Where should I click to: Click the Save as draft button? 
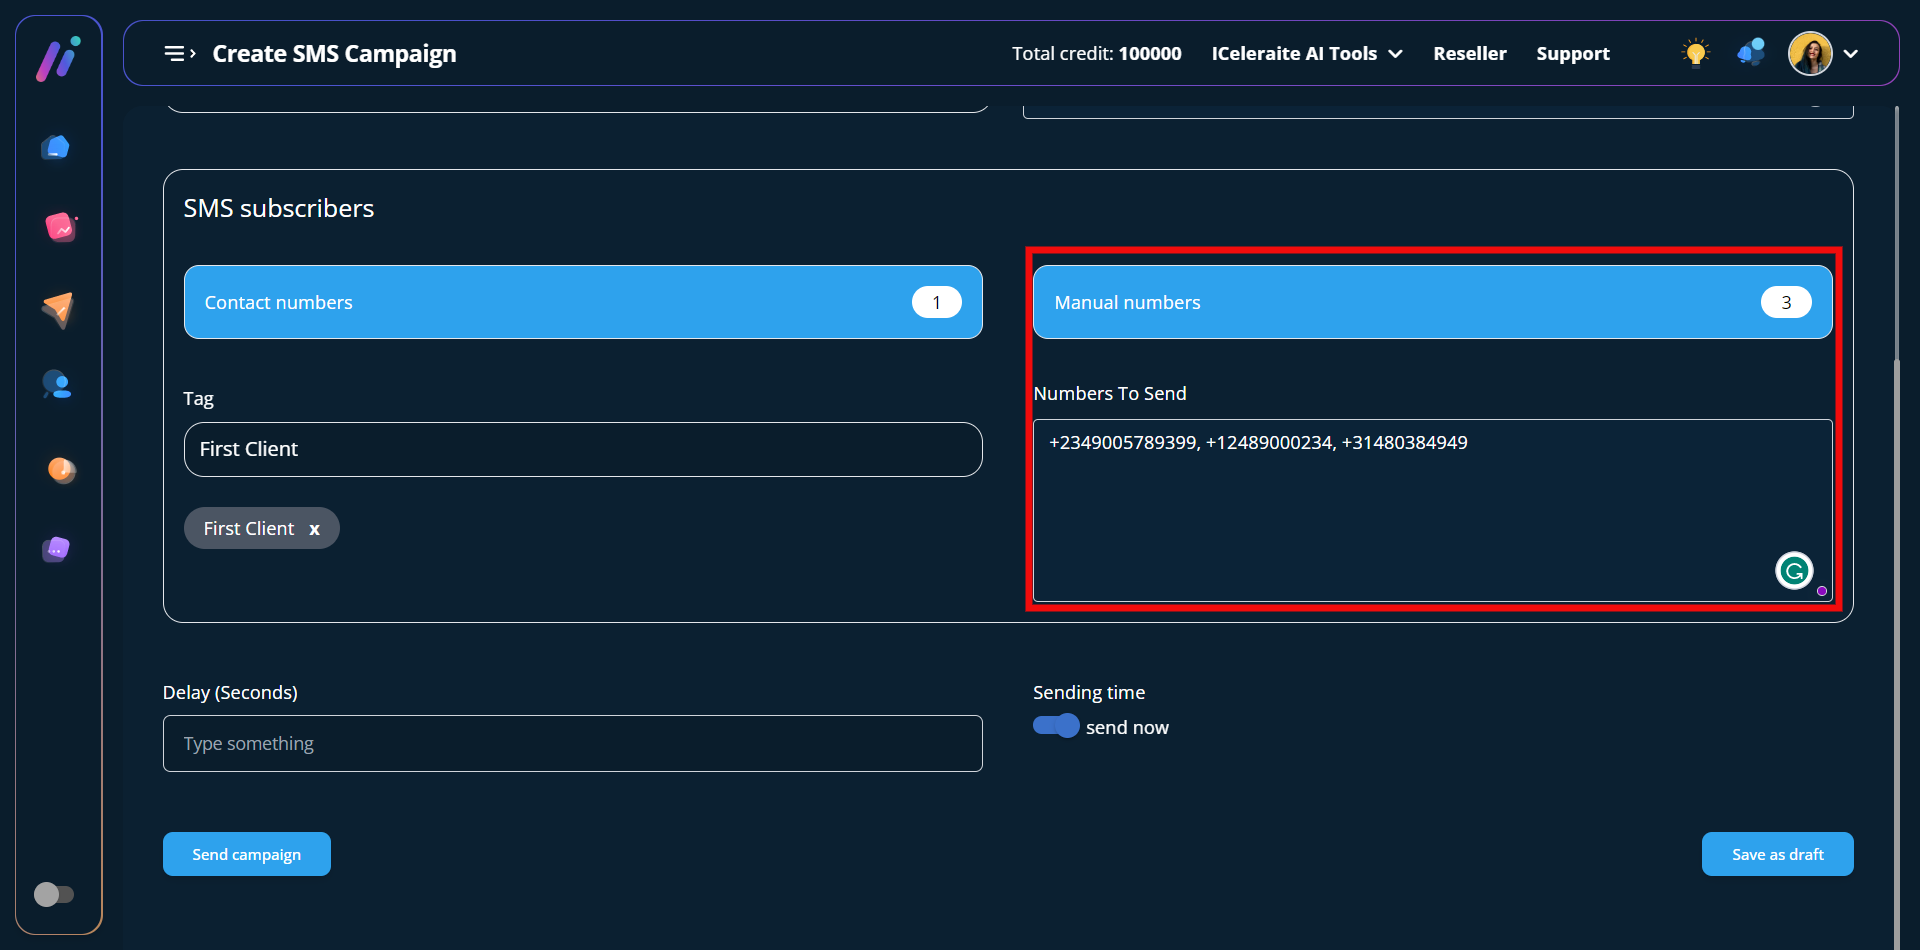click(x=1777, y=854)
